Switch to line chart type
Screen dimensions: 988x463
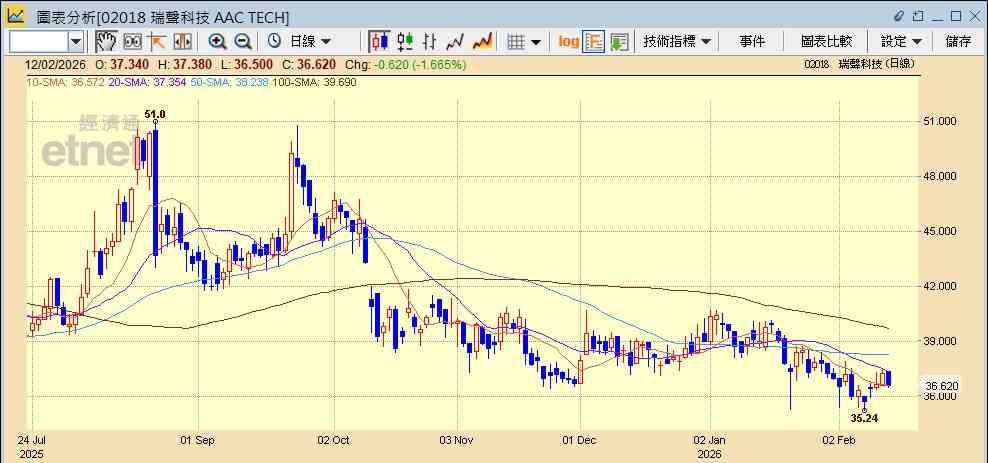point(455,42)
